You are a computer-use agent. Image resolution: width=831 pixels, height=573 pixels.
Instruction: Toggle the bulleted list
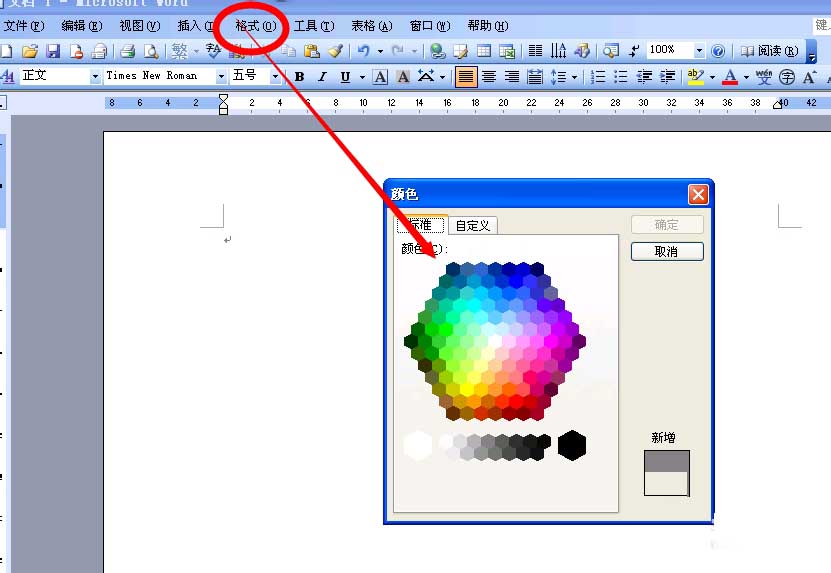coord(621,77)
